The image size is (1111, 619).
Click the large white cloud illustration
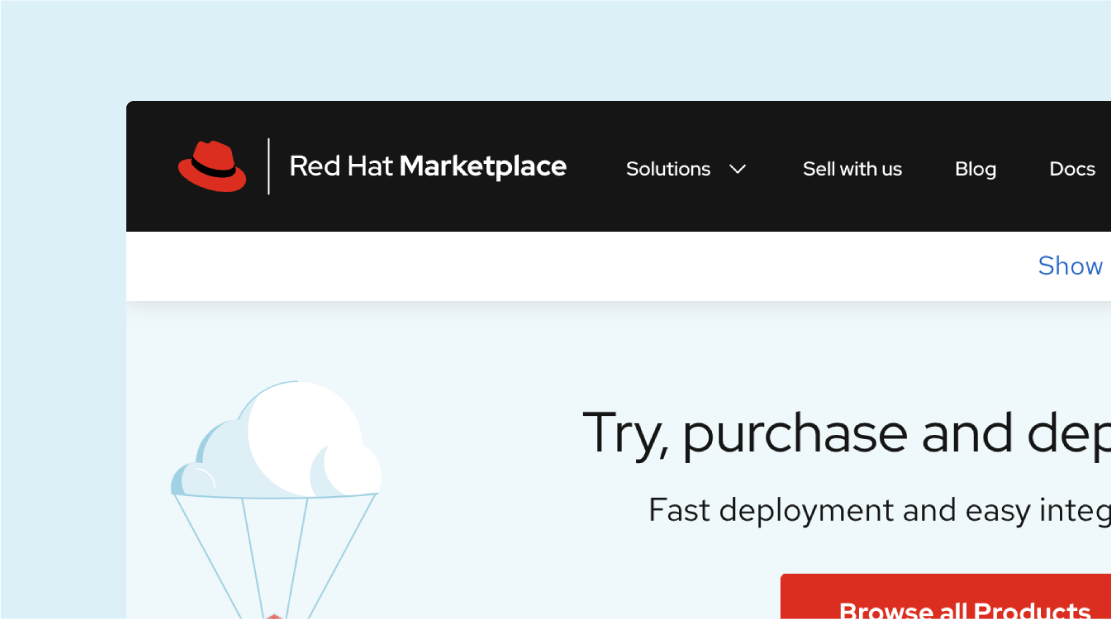pyautogui.click(x=300, y=435)
